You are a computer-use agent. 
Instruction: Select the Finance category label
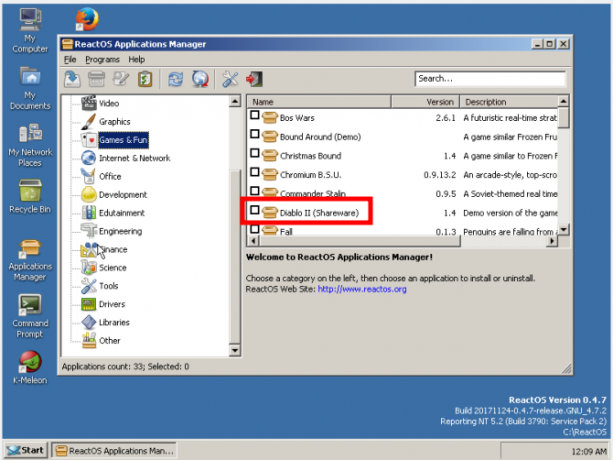coord(113,249)
